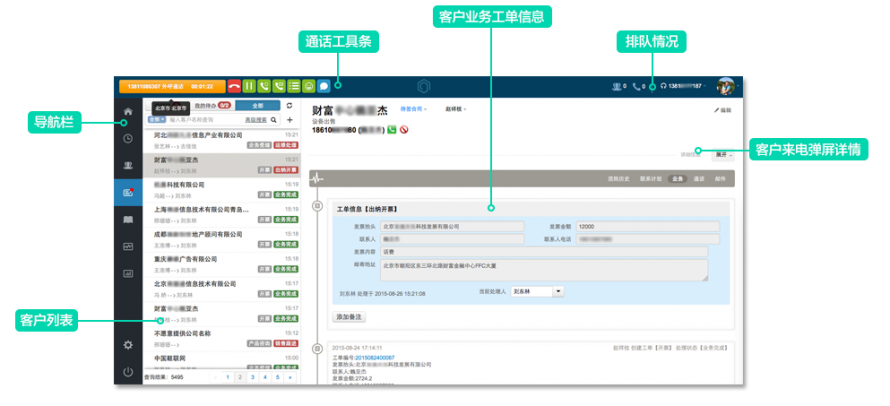Click the green call icon beside customer phone

coord(392,130)
